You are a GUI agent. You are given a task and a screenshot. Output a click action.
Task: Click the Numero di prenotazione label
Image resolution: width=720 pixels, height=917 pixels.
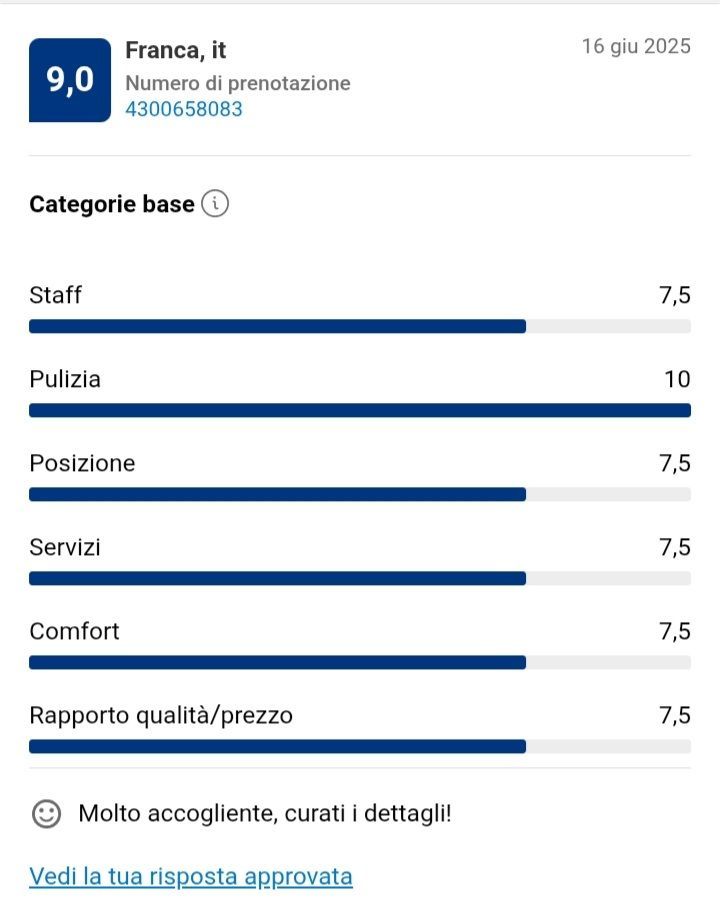click(238, 83)
